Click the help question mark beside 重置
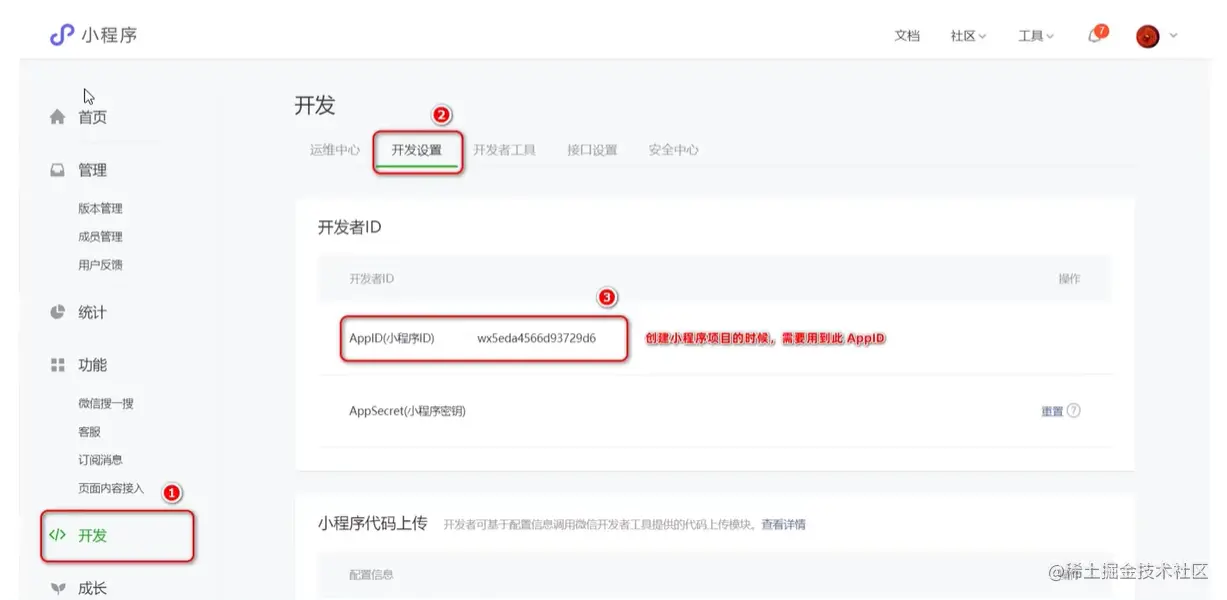 pyautogui.click(x=1074, y=410)
